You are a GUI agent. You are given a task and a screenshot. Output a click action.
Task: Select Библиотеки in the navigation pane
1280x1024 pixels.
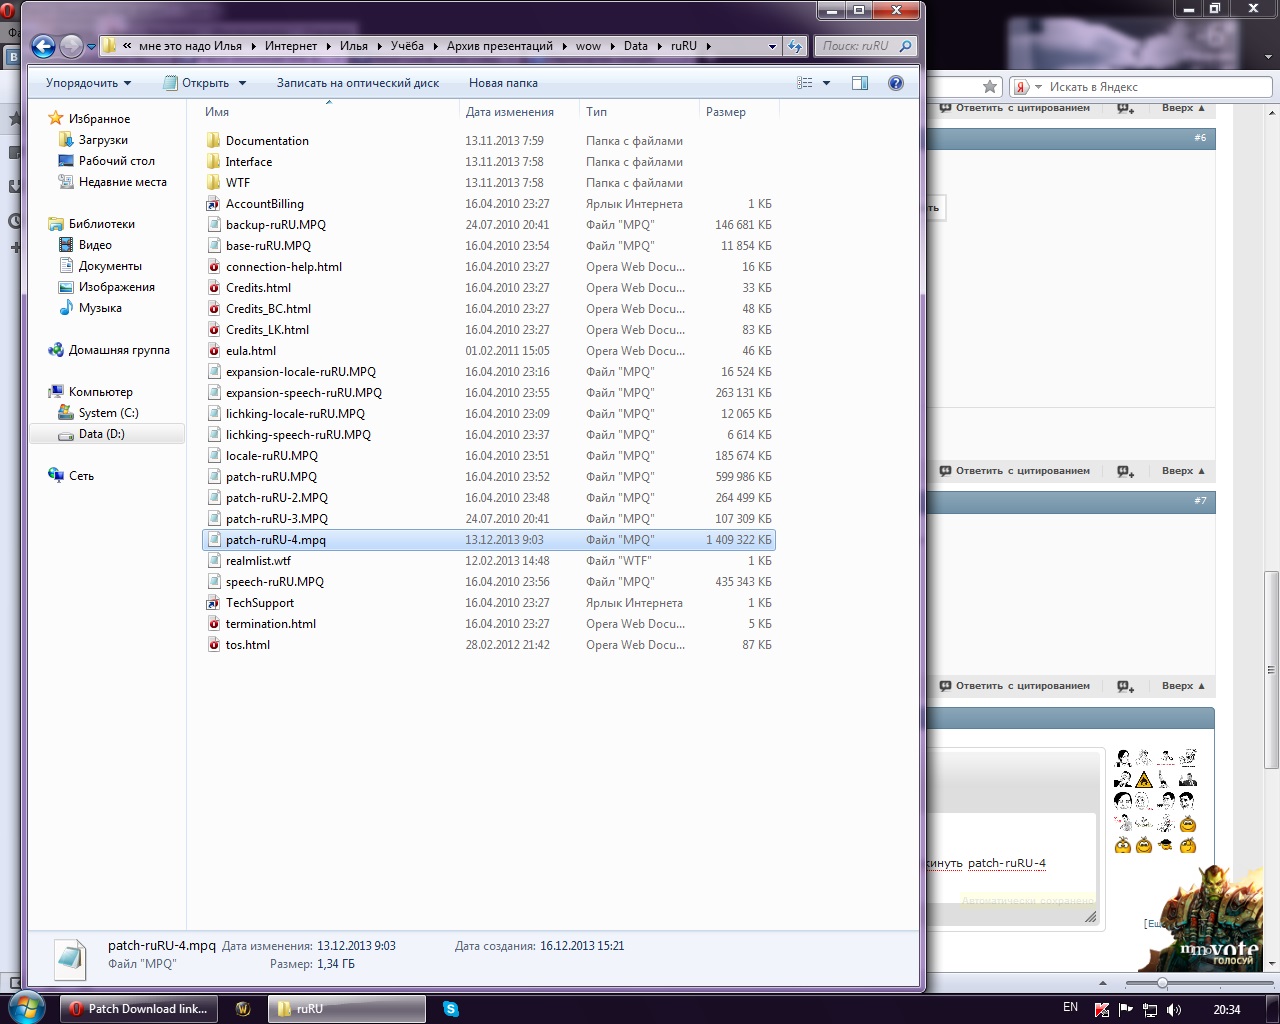click(101, 224)
